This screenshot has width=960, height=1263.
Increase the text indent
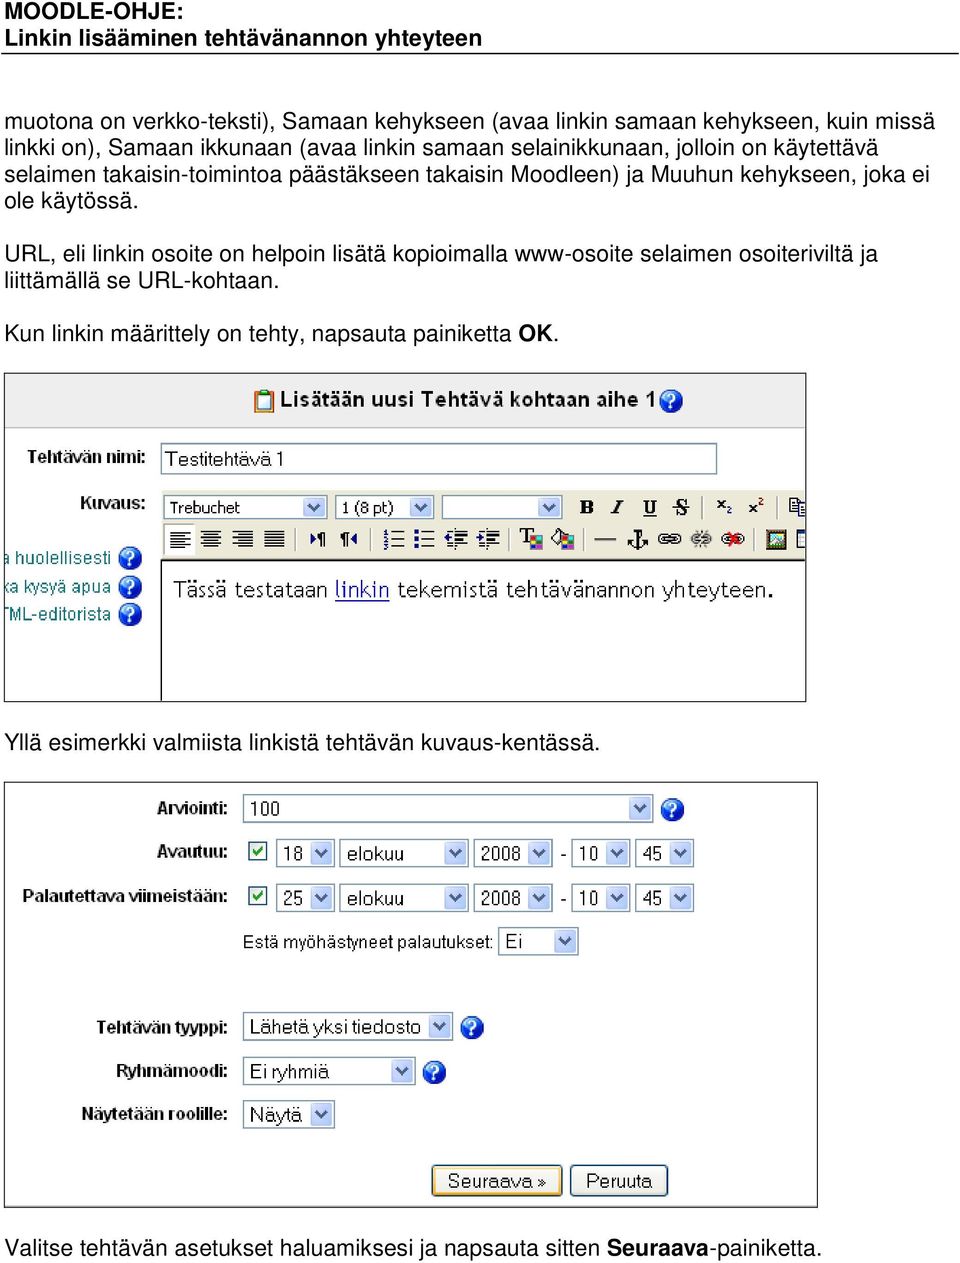coord(488,539)
